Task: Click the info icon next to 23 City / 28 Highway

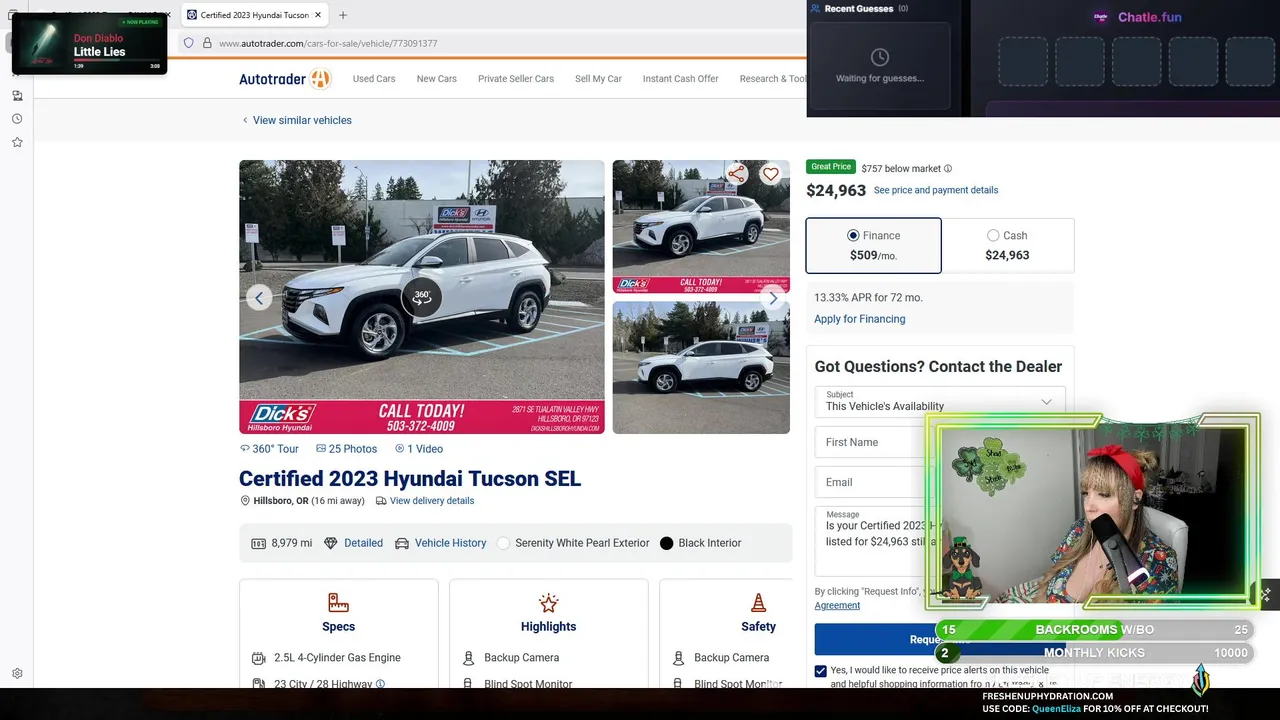Action: pyautogui.click(x=380, y=684)
